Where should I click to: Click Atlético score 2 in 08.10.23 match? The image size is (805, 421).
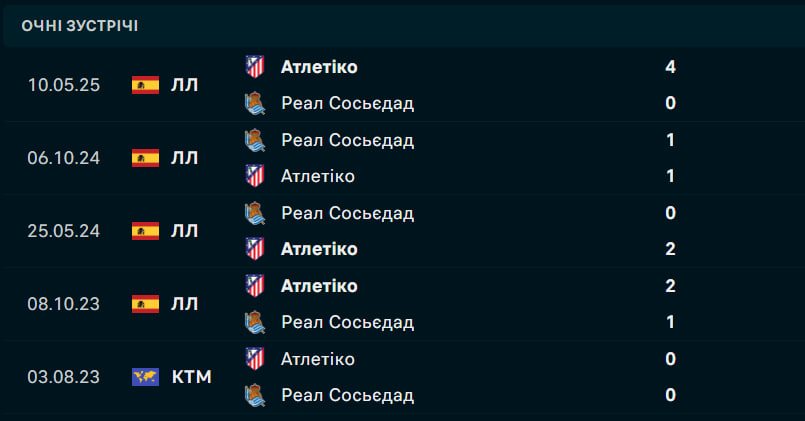point(670,286)
